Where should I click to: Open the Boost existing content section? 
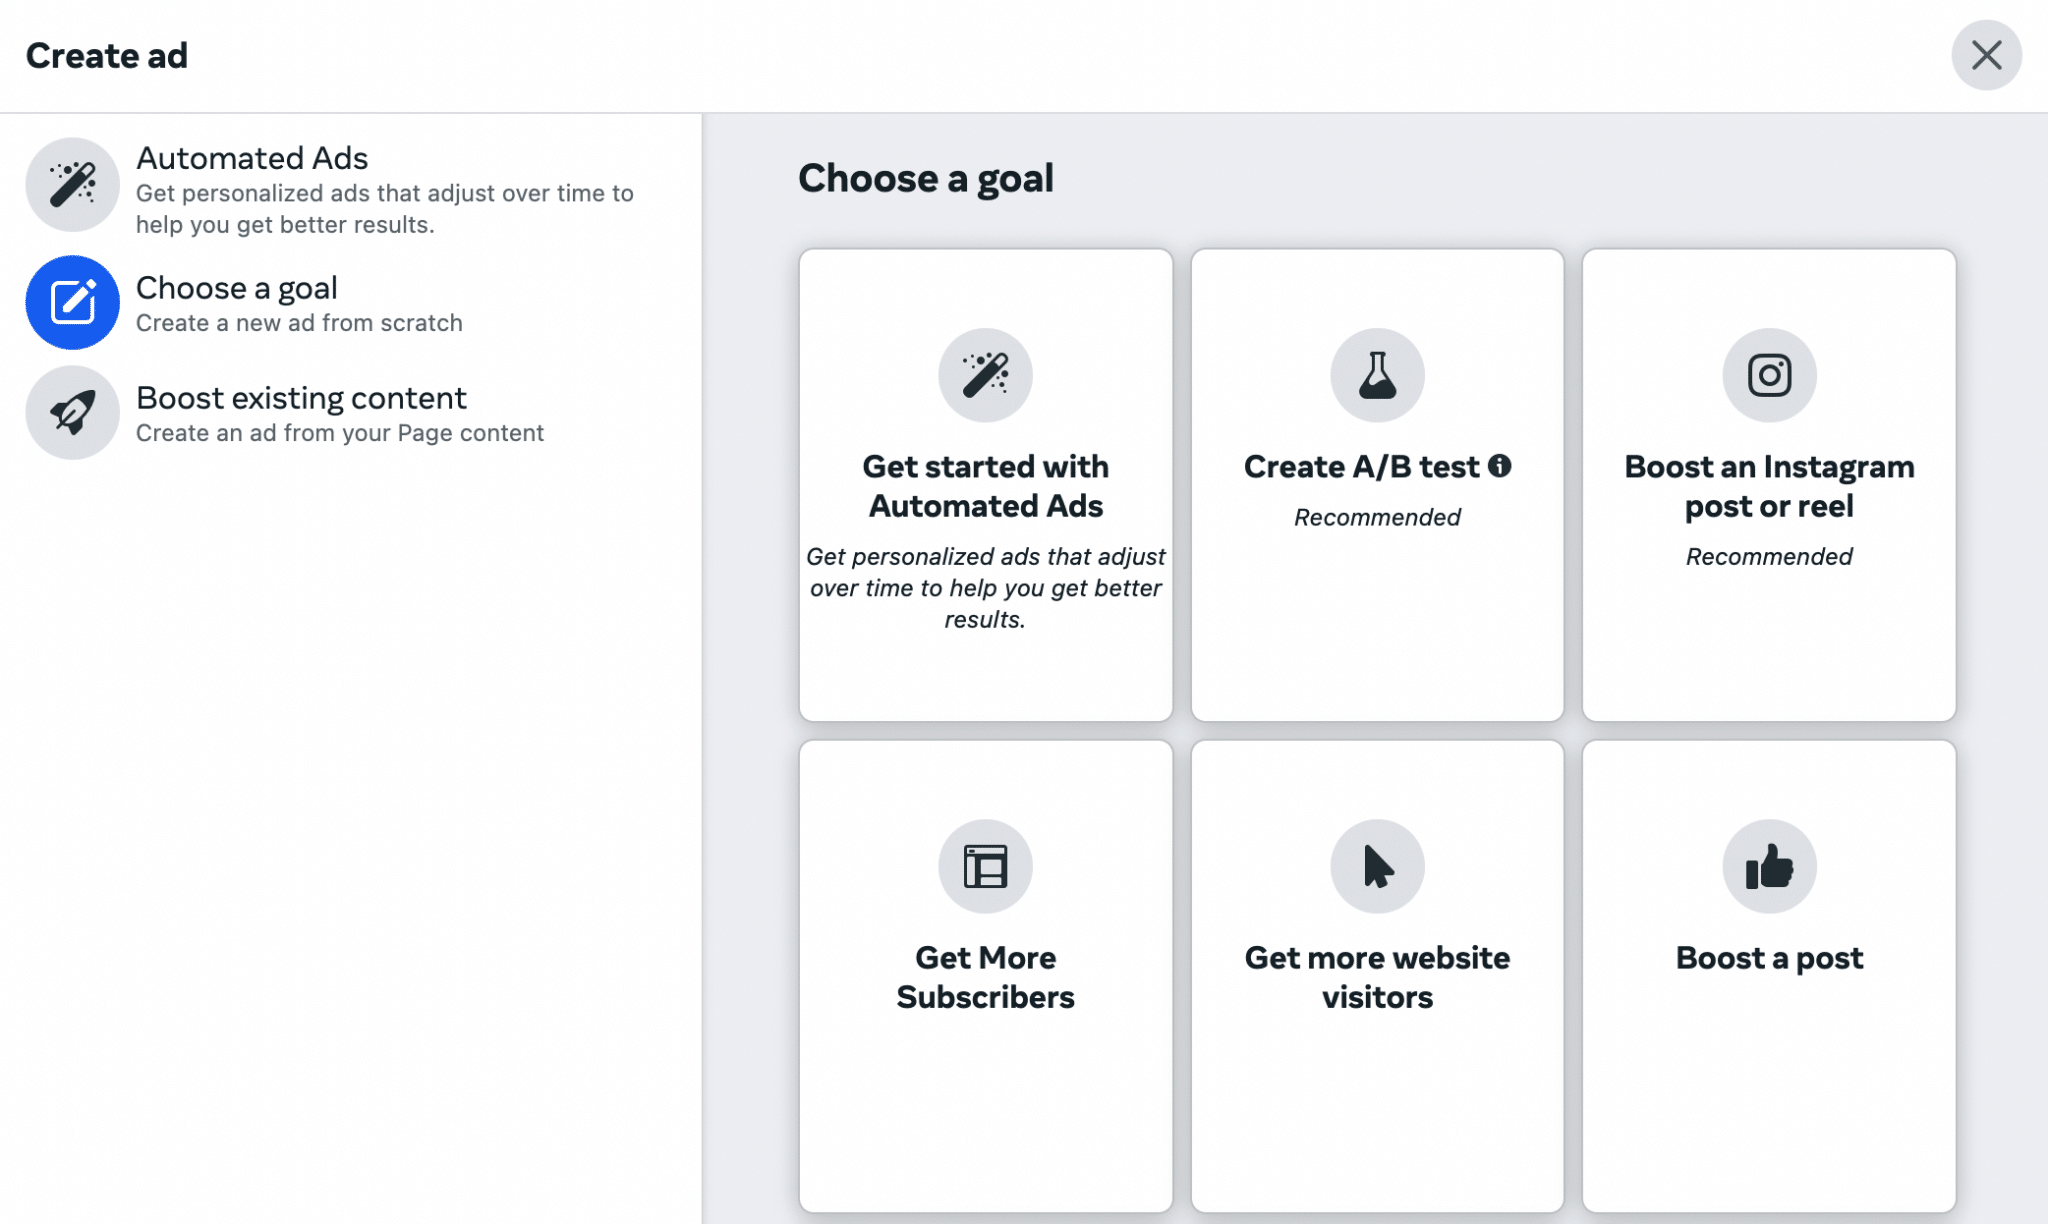[x=301, y=398]
